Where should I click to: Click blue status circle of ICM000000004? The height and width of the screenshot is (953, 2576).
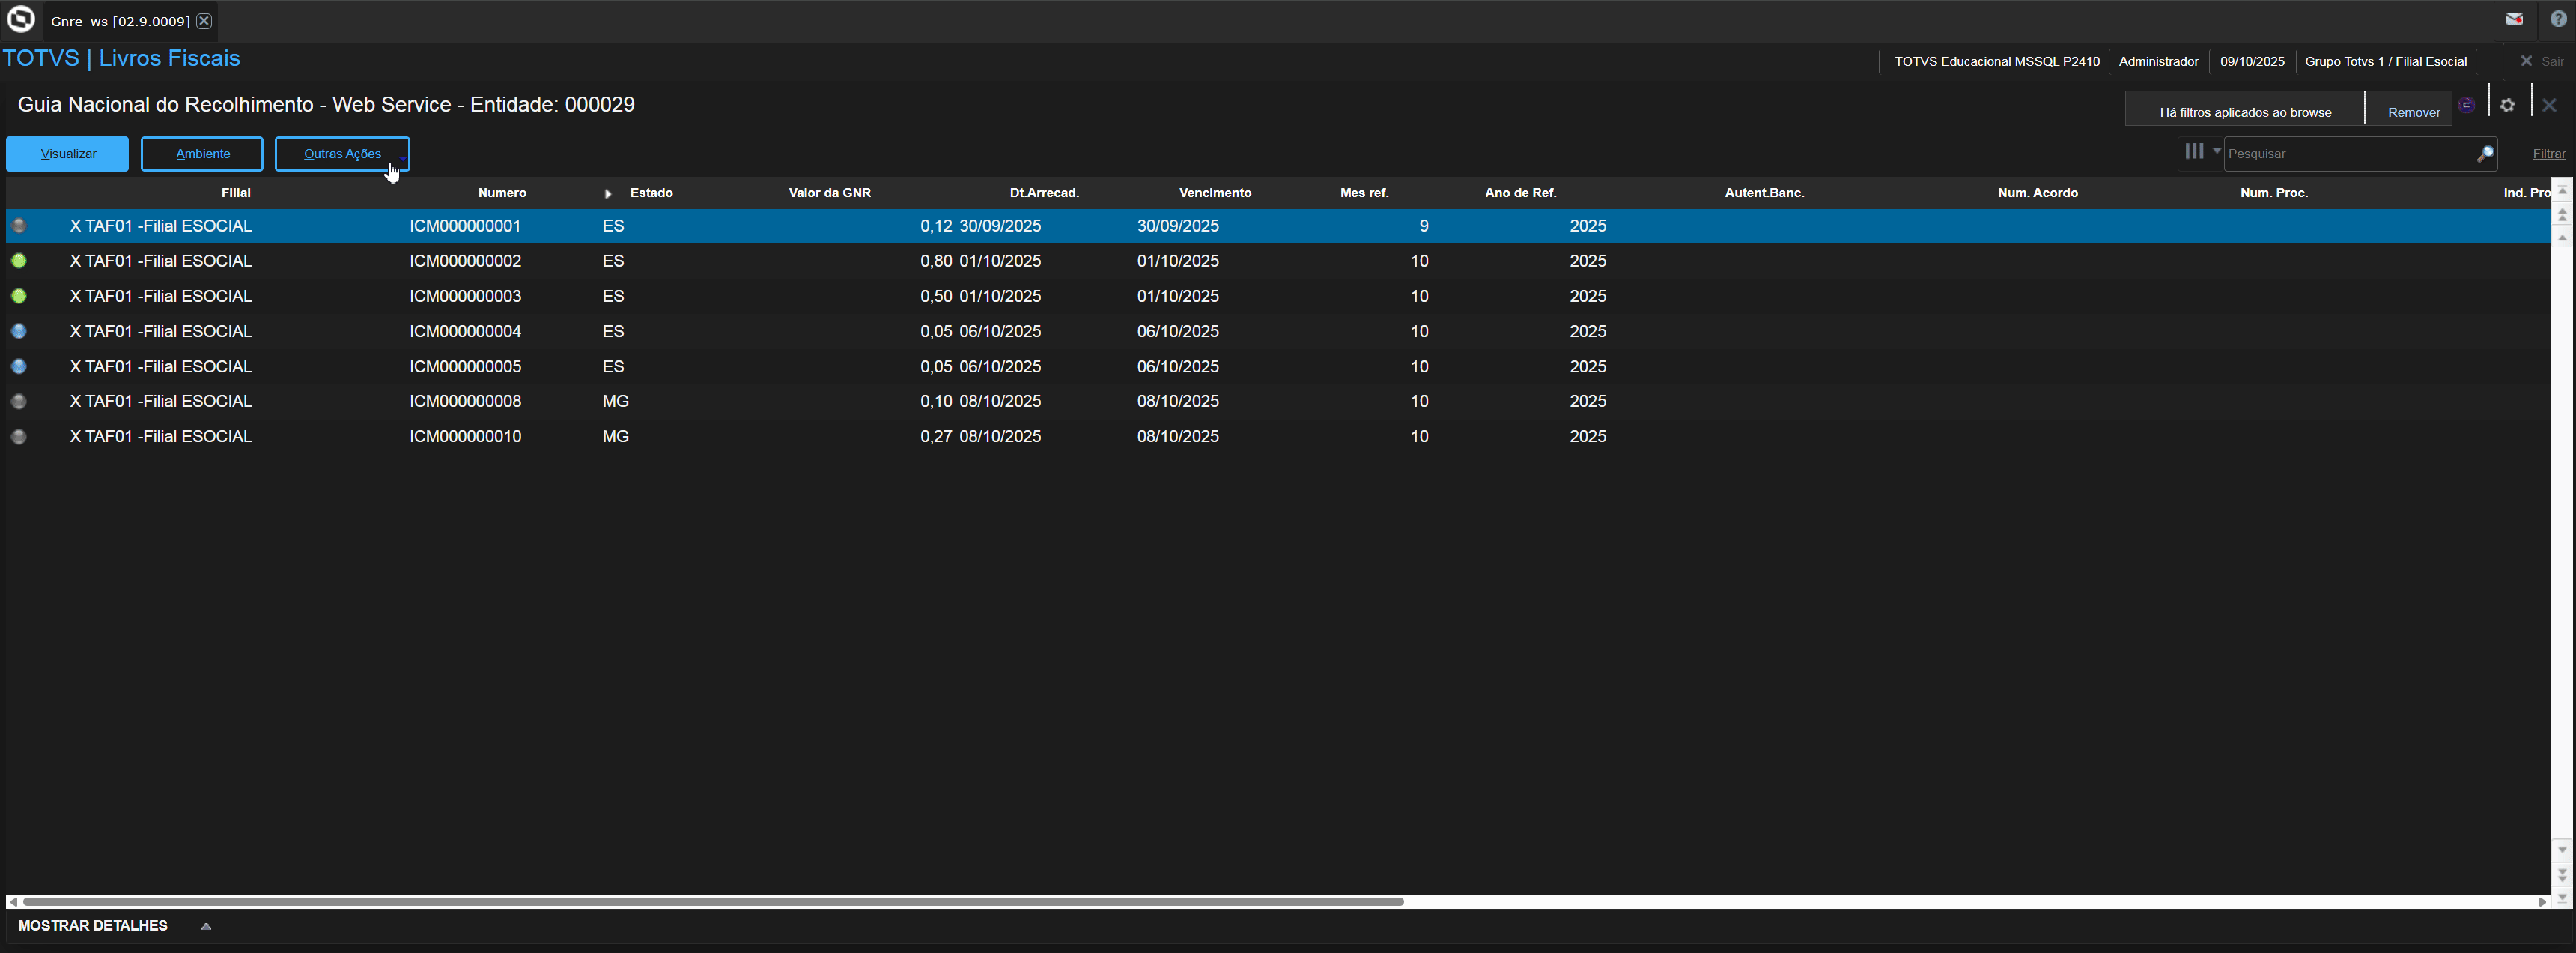pyautogui.click(x=19, y=331)
